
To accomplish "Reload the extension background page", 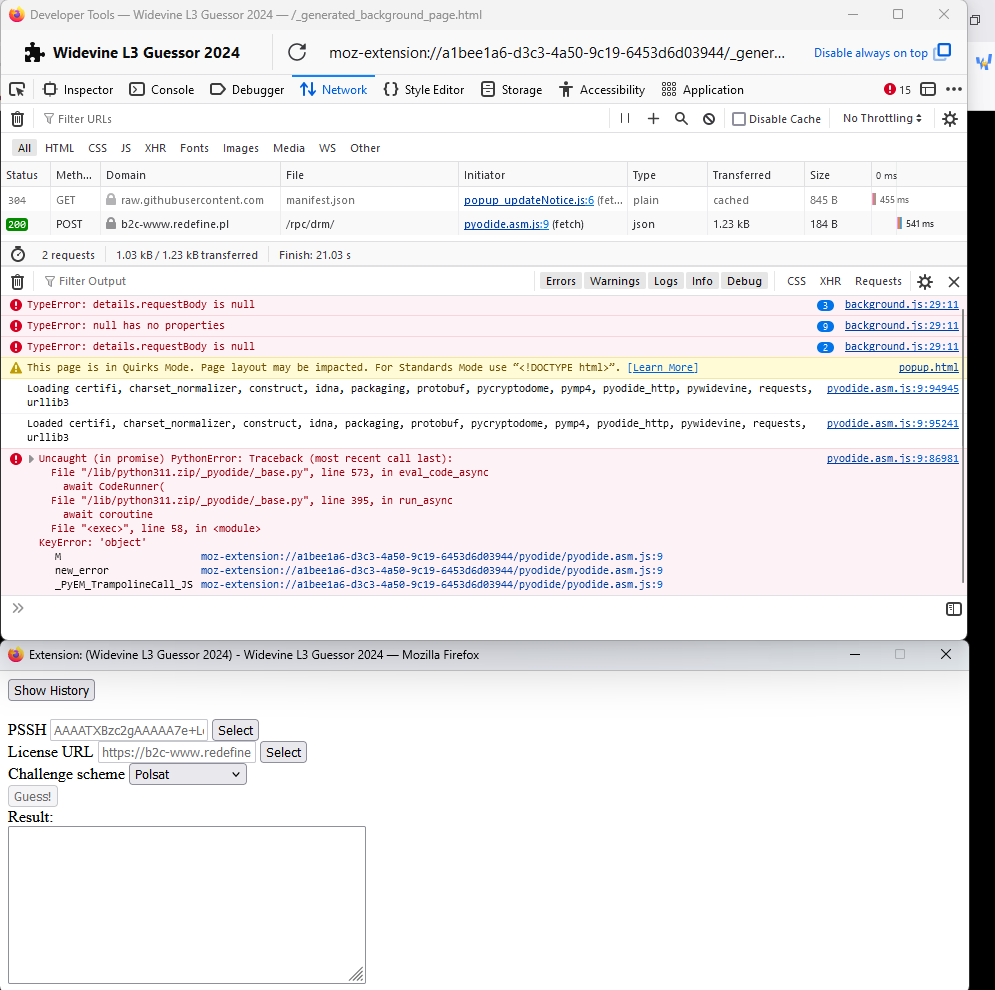I will point(297,52).
